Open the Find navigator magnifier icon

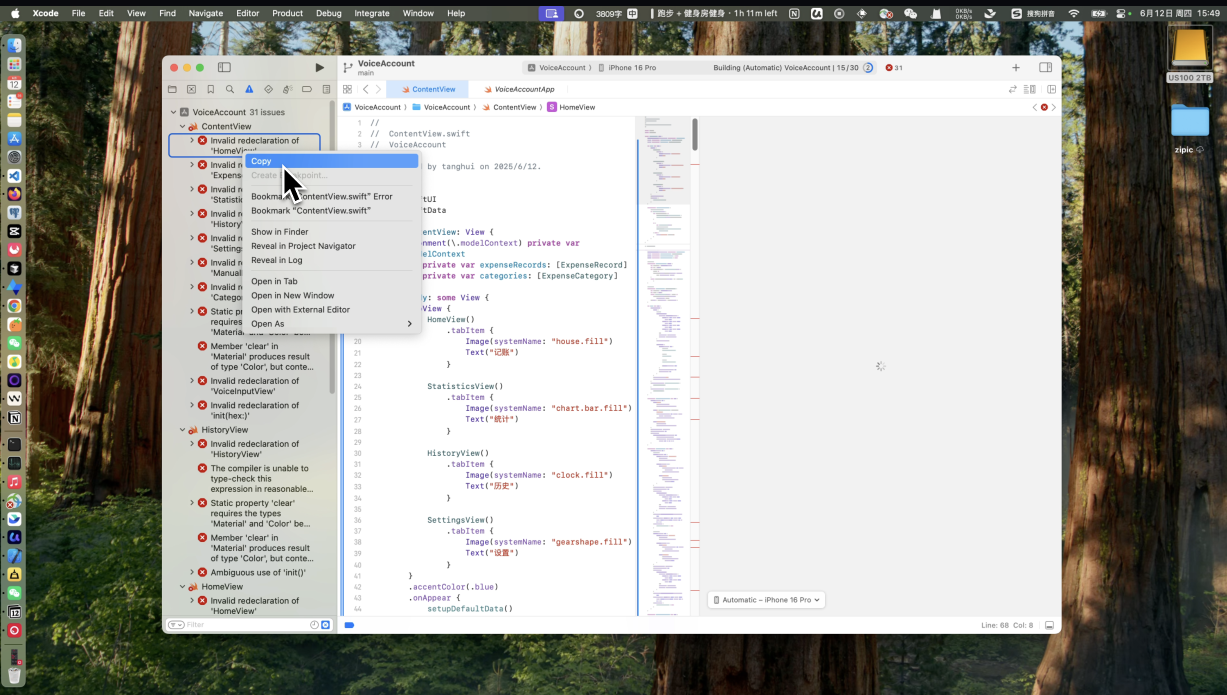(x=230, y=89)
